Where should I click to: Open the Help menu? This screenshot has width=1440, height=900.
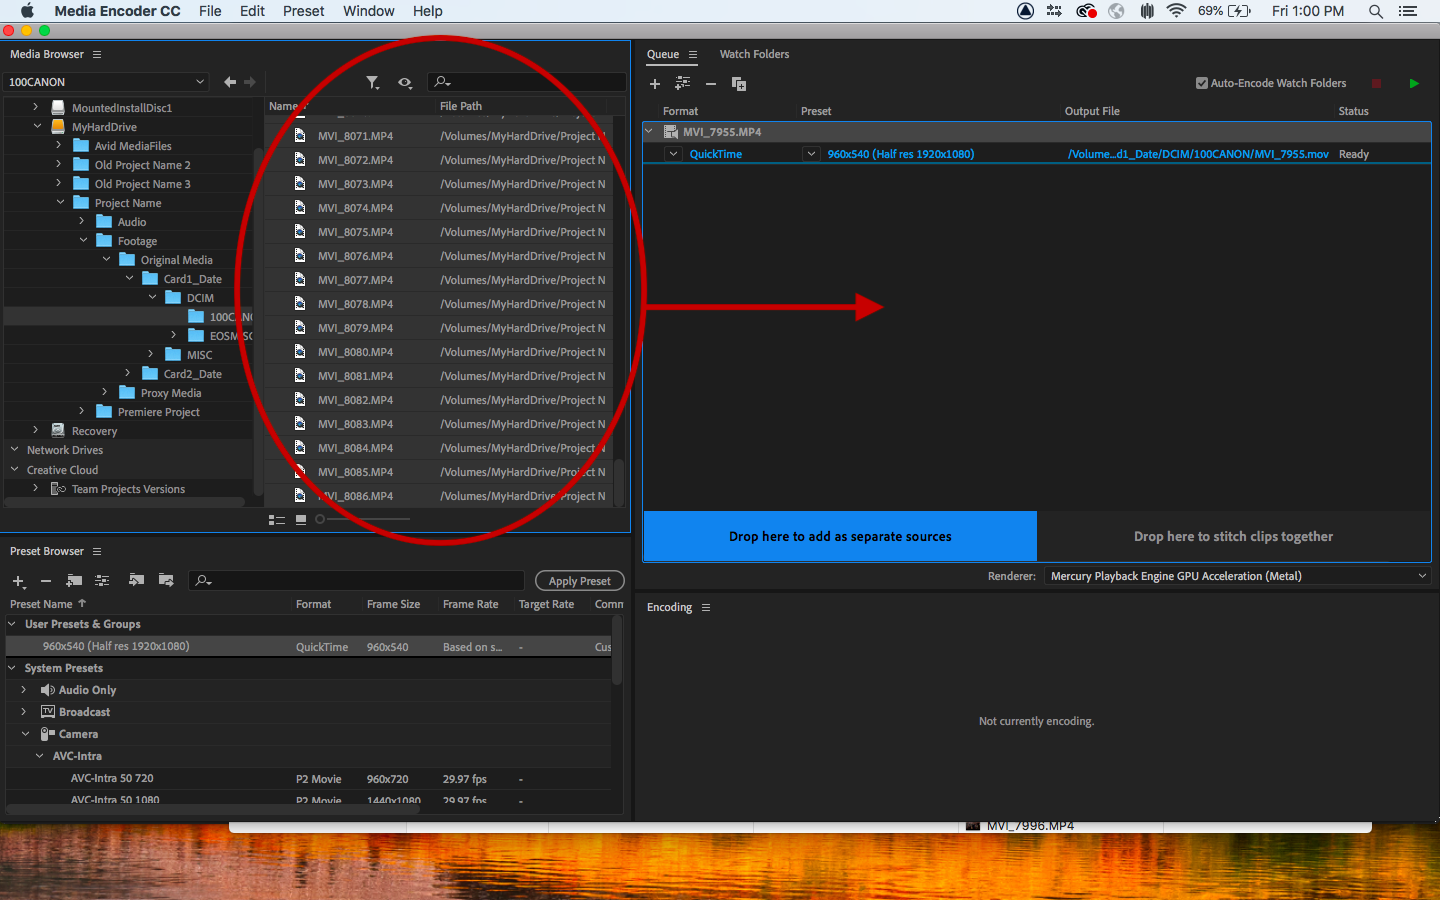(x=427, y=11)
